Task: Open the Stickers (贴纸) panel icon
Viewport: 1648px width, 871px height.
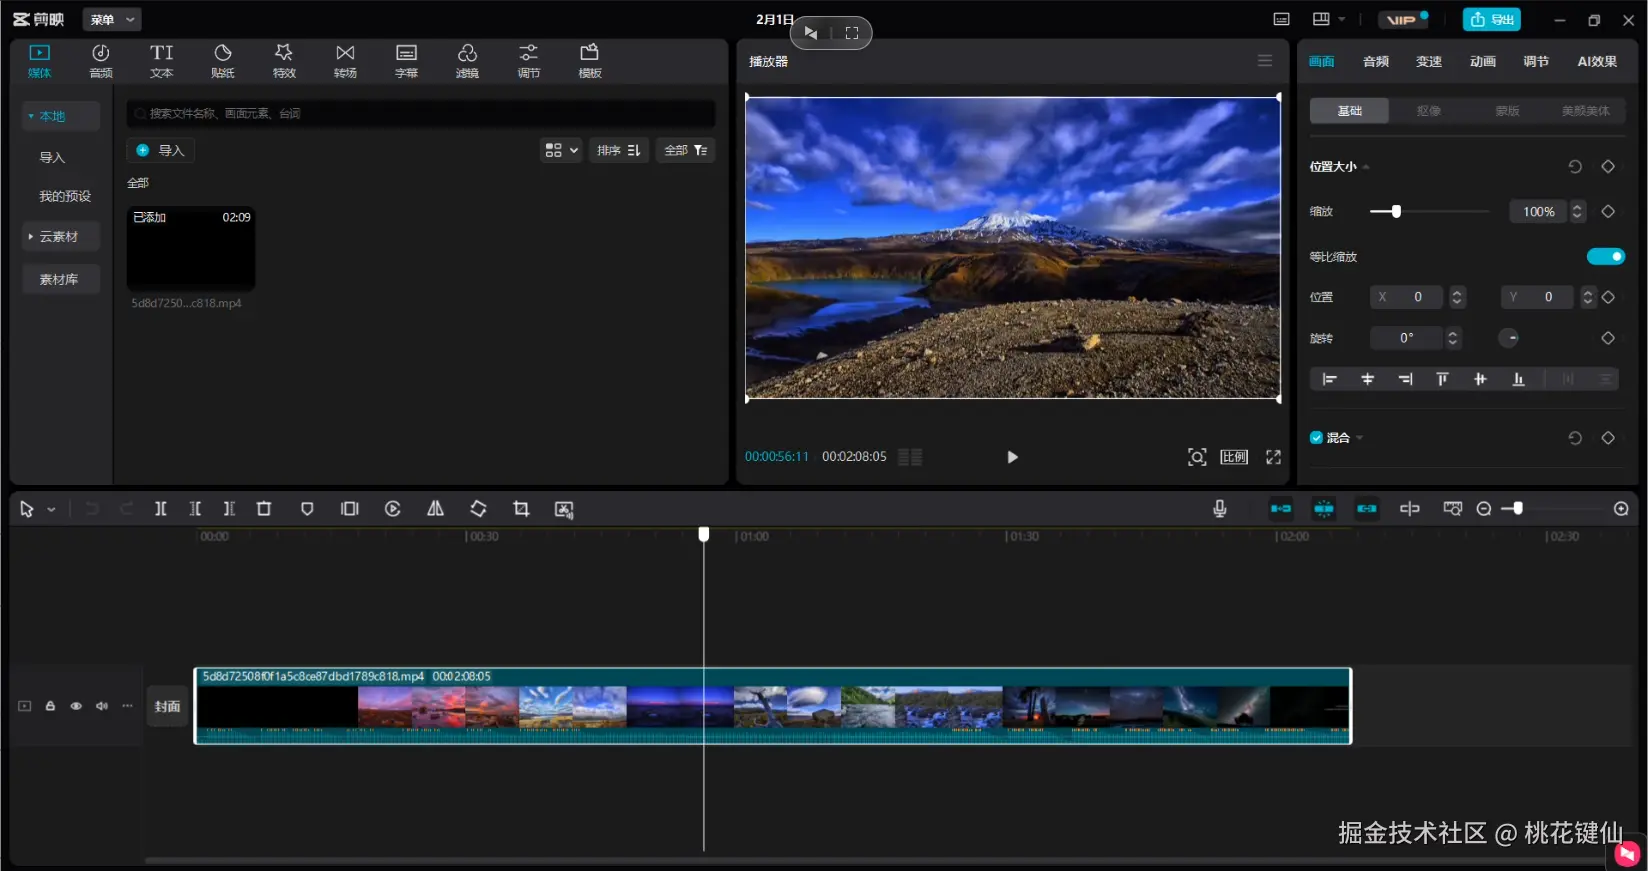Action: pyautogui.click(x=222, y=60)
